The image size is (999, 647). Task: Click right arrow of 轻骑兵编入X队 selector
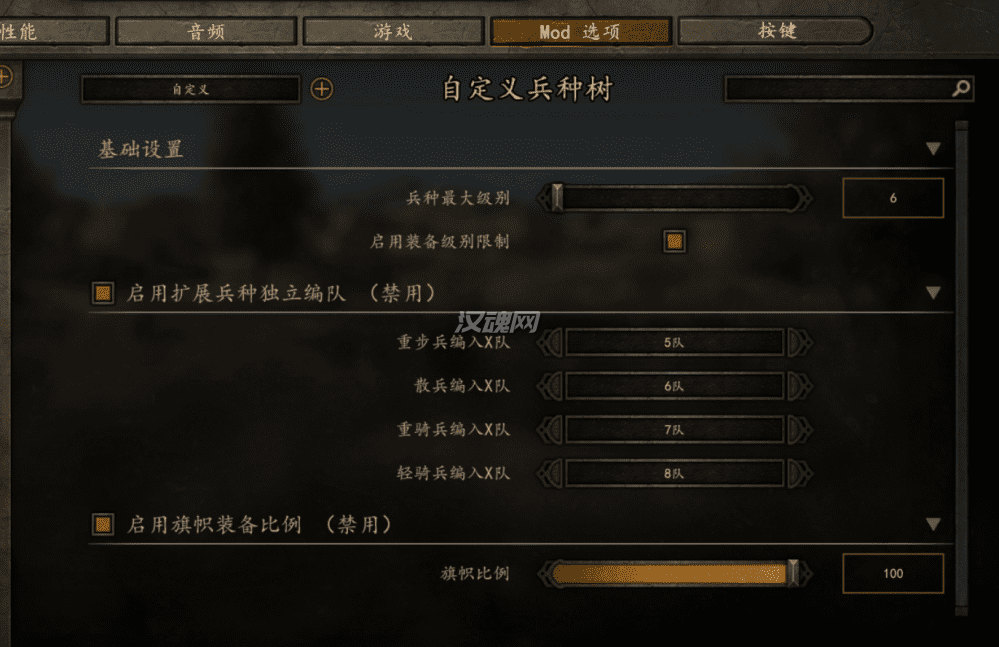(x=800, y=473)
